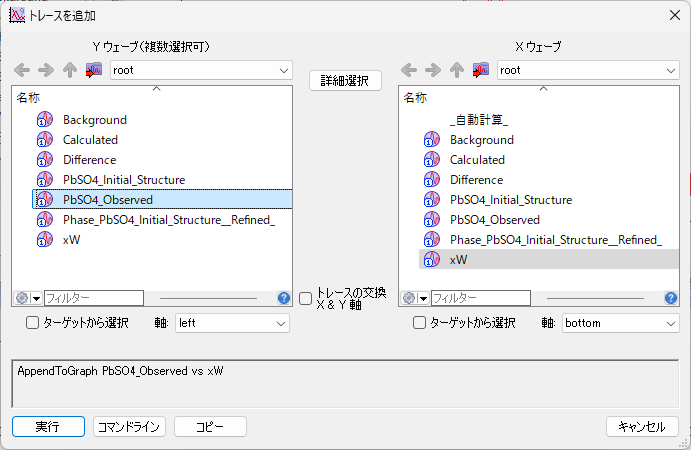
Task: Open the Y axis dropdown showing left
Action: (x=231, y=323)
